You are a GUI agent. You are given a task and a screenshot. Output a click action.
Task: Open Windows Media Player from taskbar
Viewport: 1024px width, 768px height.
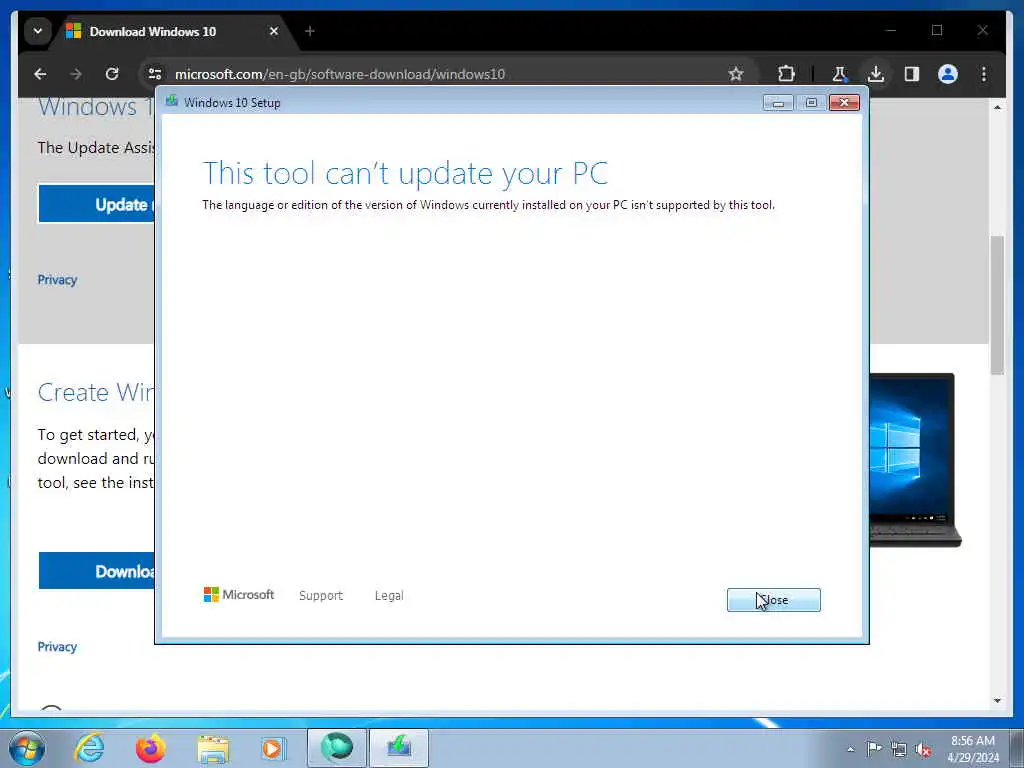(273, 748)
